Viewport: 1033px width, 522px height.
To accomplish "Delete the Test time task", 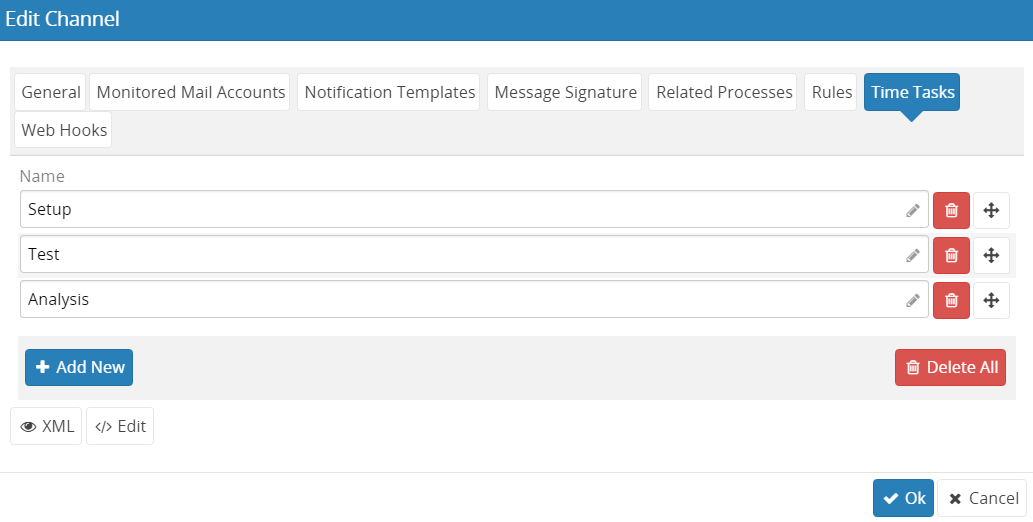I will pyautogui.click(x=951, y=255).
